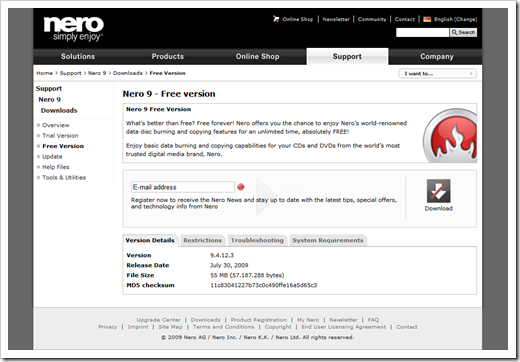Open Imprint footer link
The image size is (520, 362).
[138, 327]
